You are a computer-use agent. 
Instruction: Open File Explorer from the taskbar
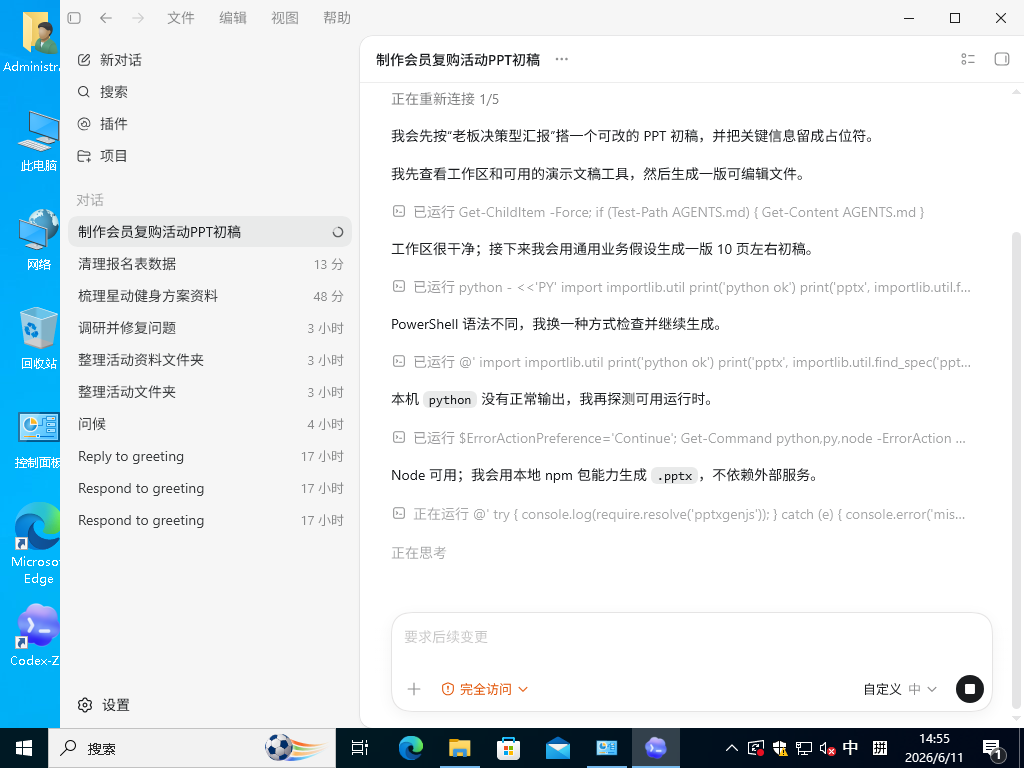pos(460,748)
